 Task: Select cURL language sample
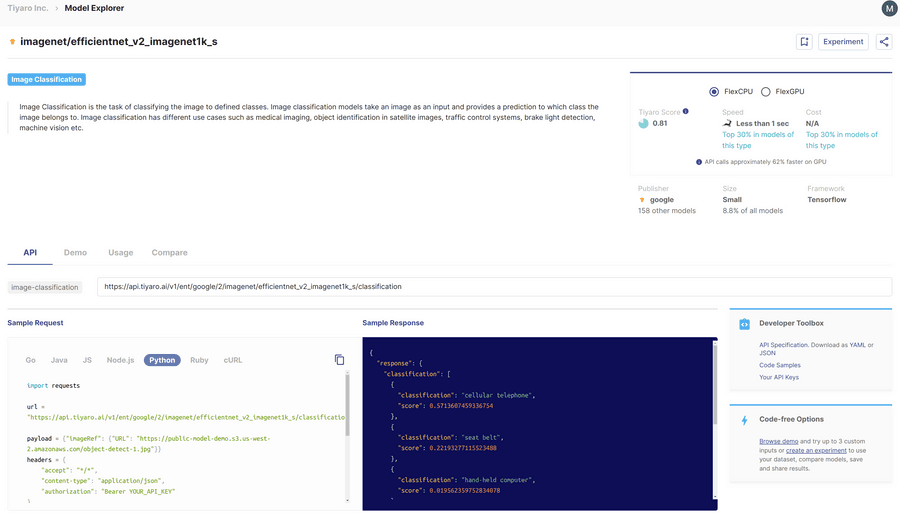tap(232, 360)
